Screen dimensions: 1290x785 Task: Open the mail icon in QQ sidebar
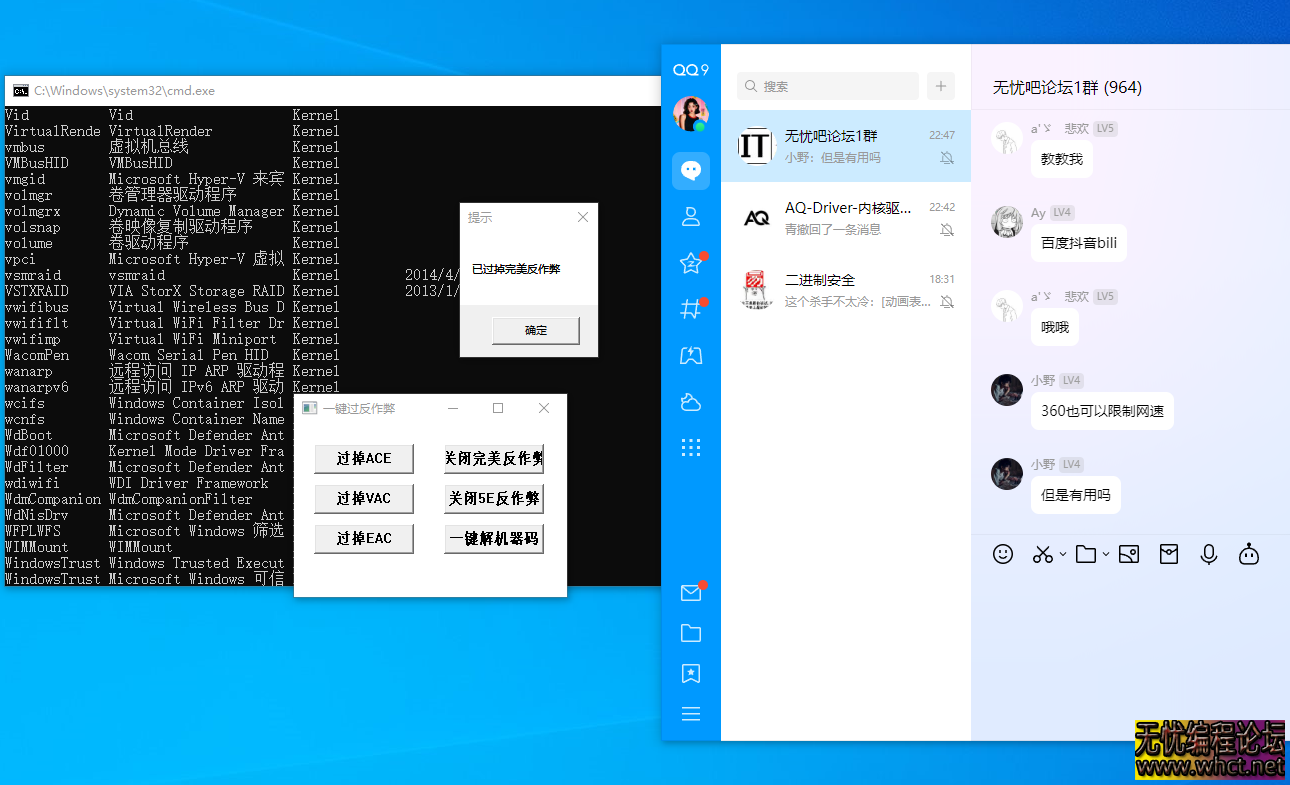[x=691, y=593]
